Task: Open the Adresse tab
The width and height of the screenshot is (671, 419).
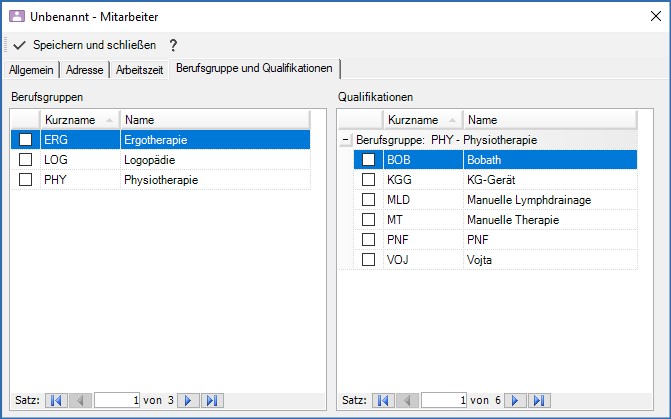Action: [x=84, y=70]
